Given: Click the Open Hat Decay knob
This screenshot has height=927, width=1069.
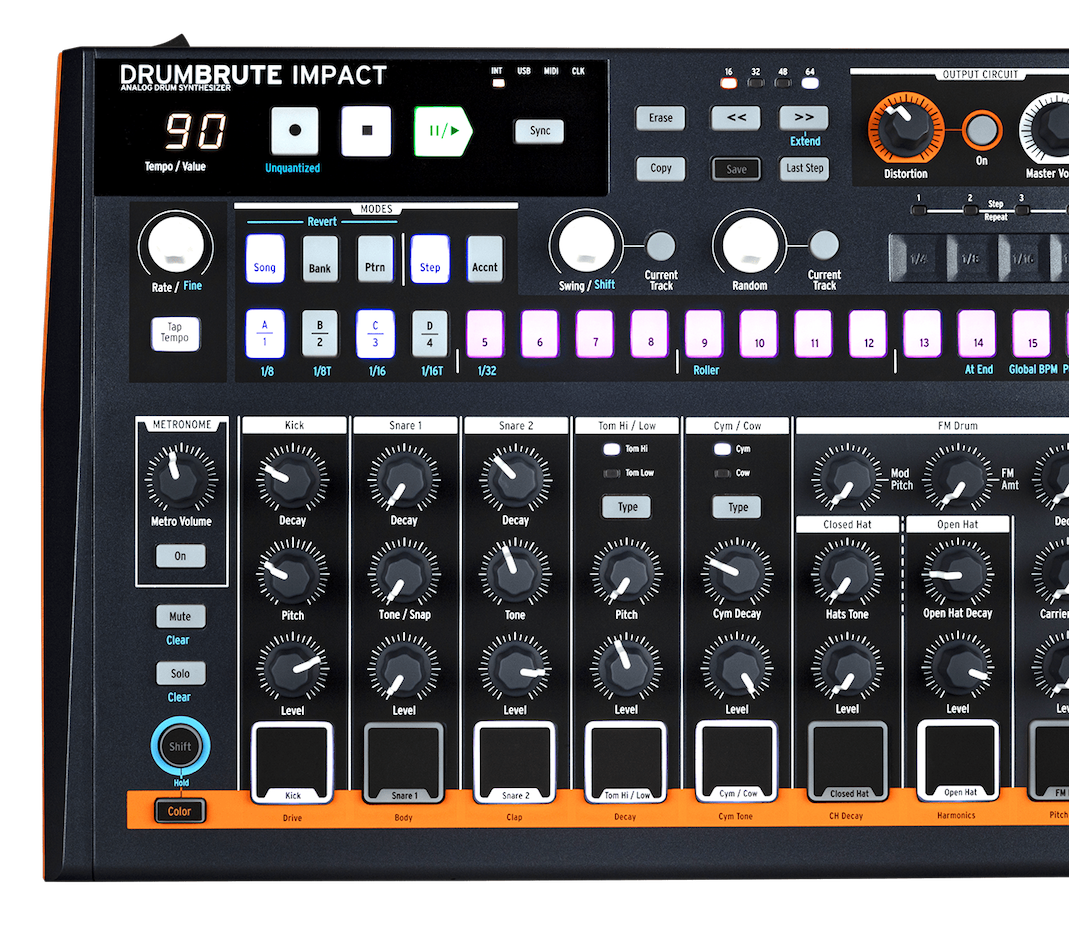Looking at the screenshot, I should coord(957,573).
